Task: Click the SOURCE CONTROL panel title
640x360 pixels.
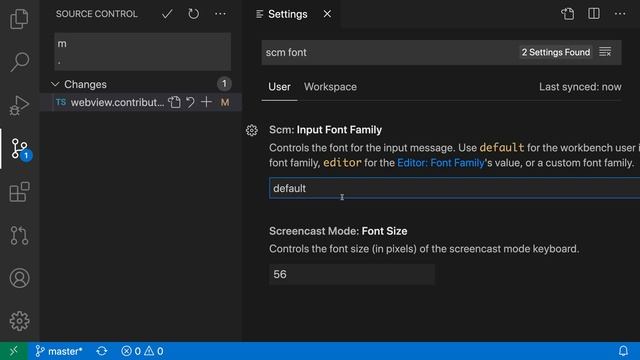Action: pyautogui.click(x=97, y=14)
